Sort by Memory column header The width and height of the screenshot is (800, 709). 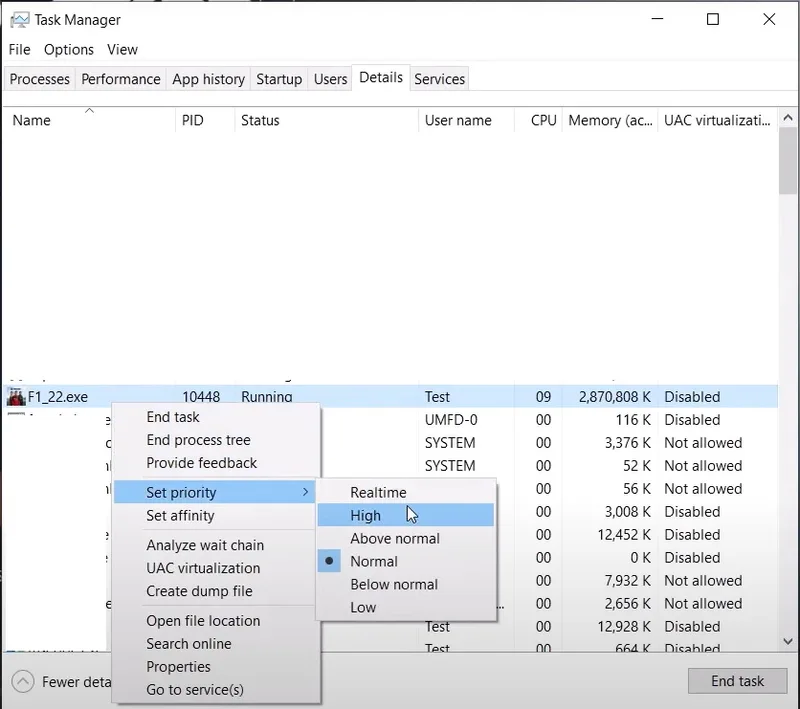(x=610, y=120)
